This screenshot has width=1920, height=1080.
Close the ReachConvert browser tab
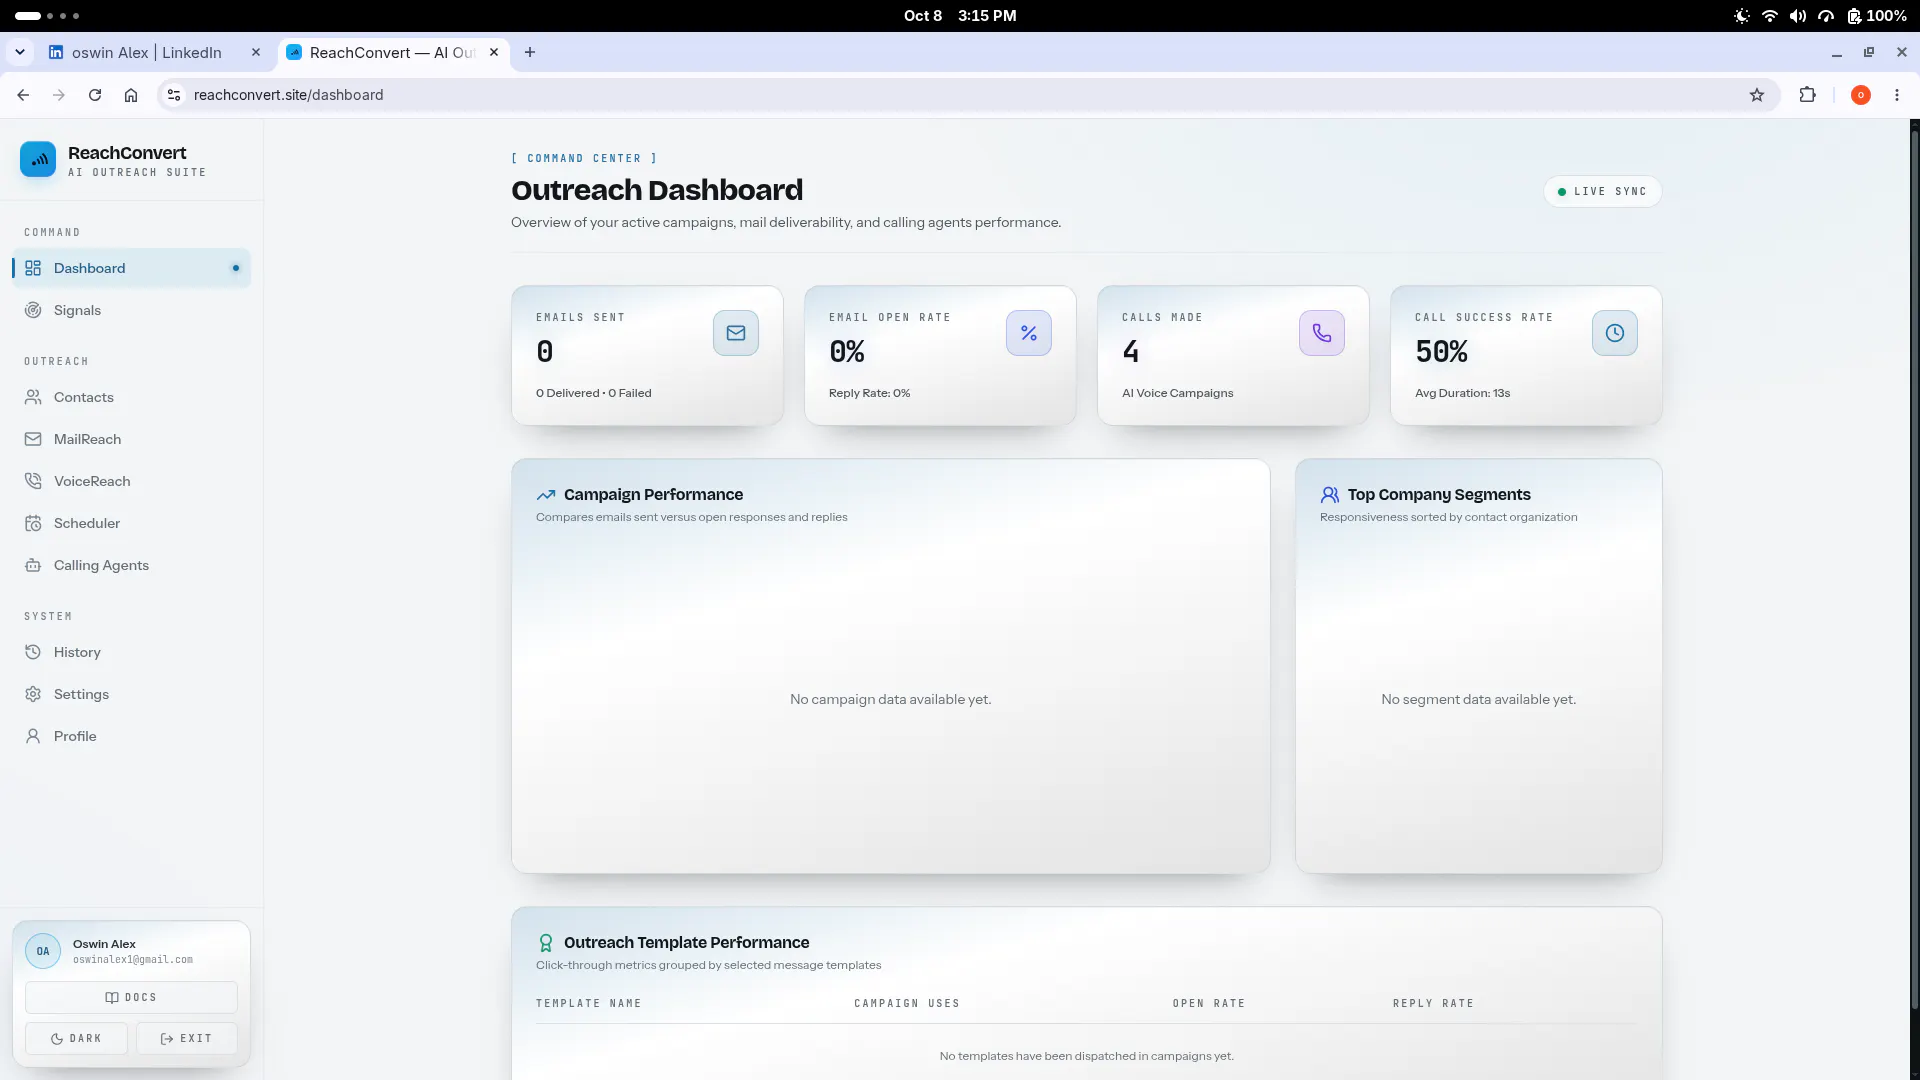[x=494, y=52]
